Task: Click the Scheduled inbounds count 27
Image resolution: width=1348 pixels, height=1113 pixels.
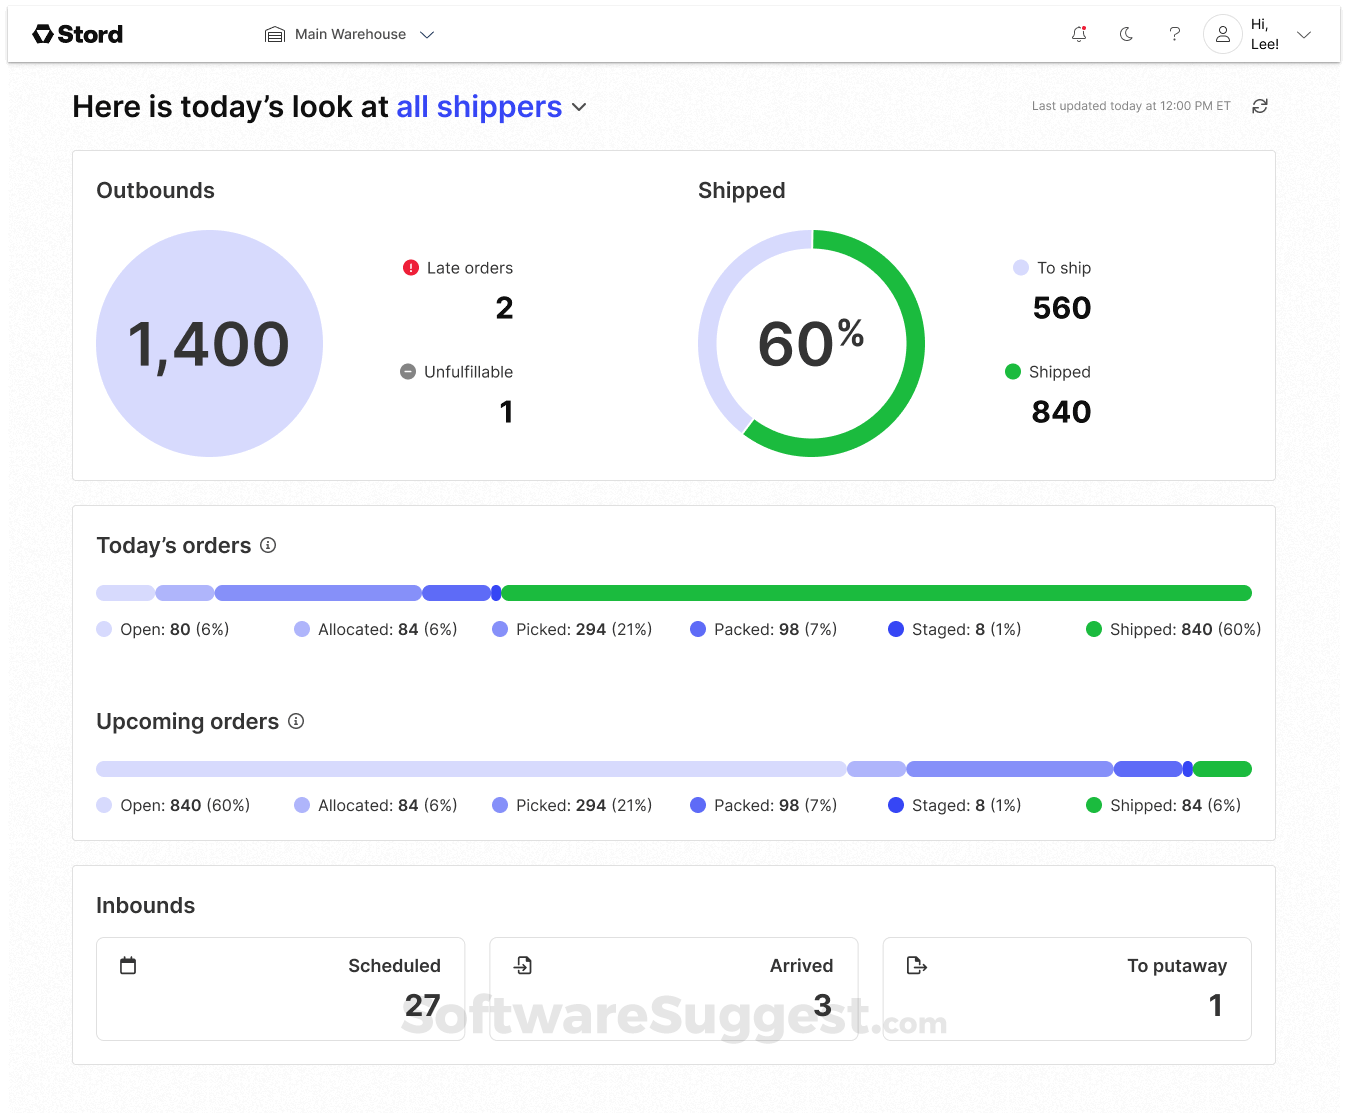Action: point(422,1005)
